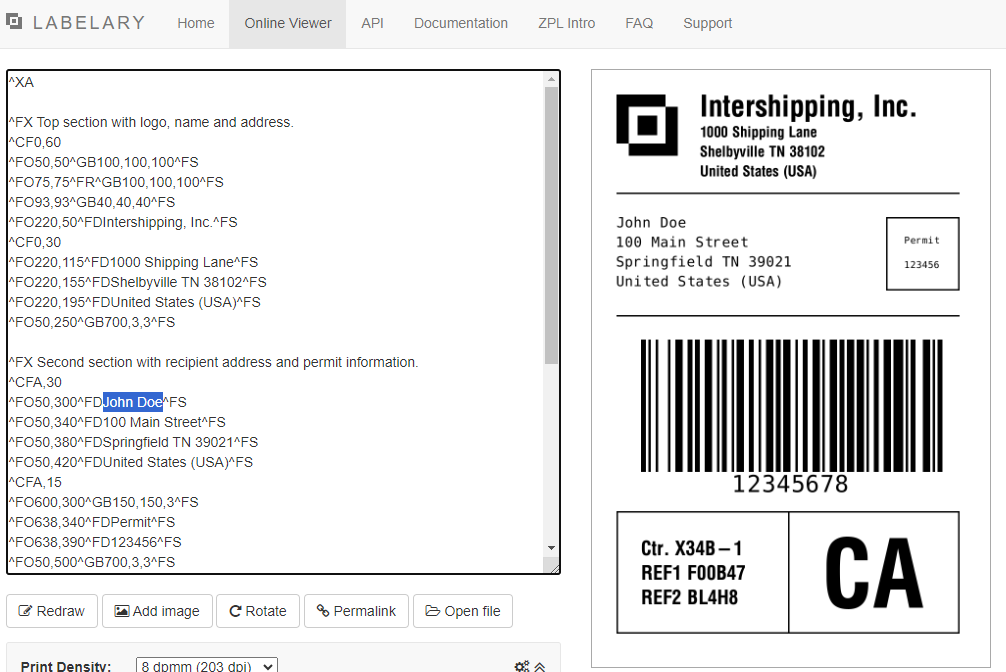Open the Print Density dropdown

pos(207,666)
